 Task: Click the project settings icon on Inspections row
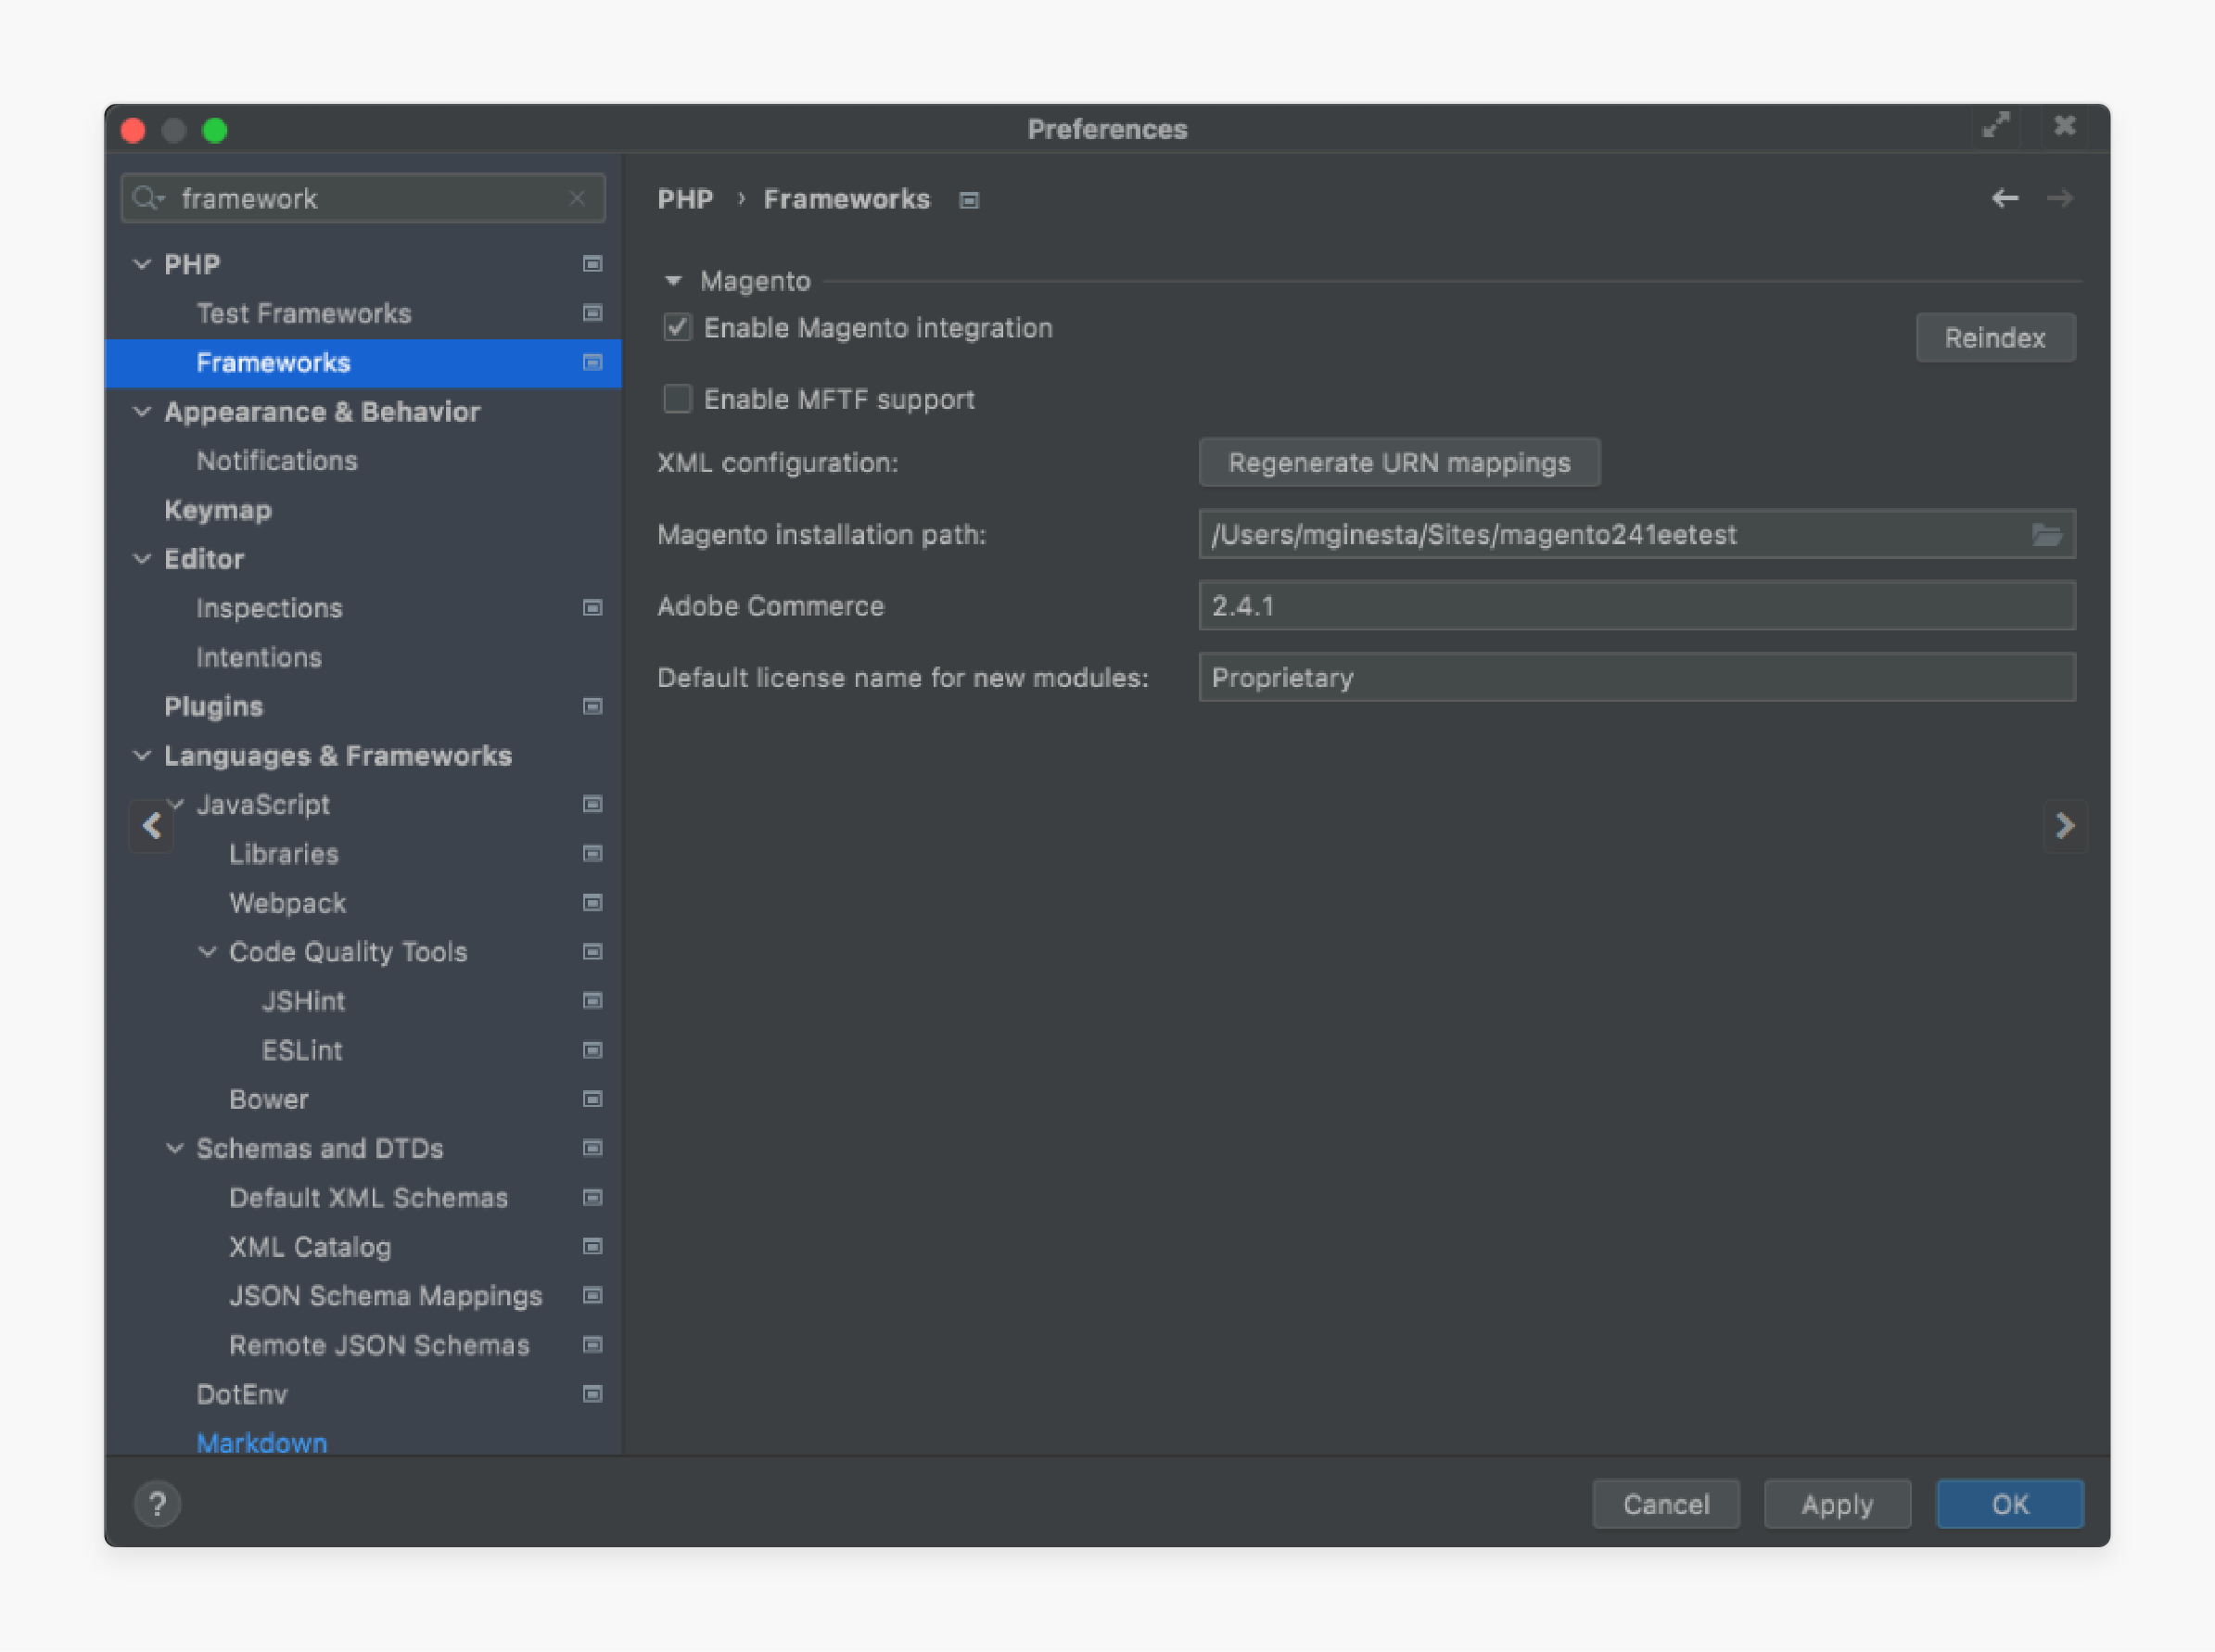pos(592,608)
